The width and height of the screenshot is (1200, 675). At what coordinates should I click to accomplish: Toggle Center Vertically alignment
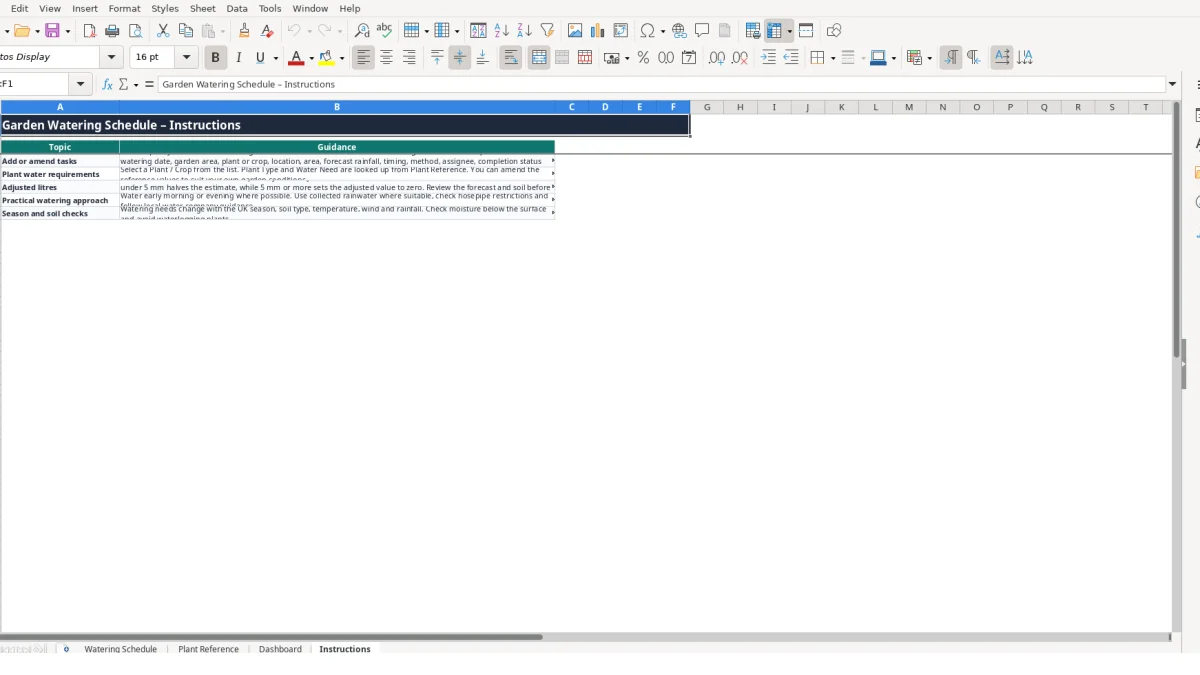pos(460,58)
